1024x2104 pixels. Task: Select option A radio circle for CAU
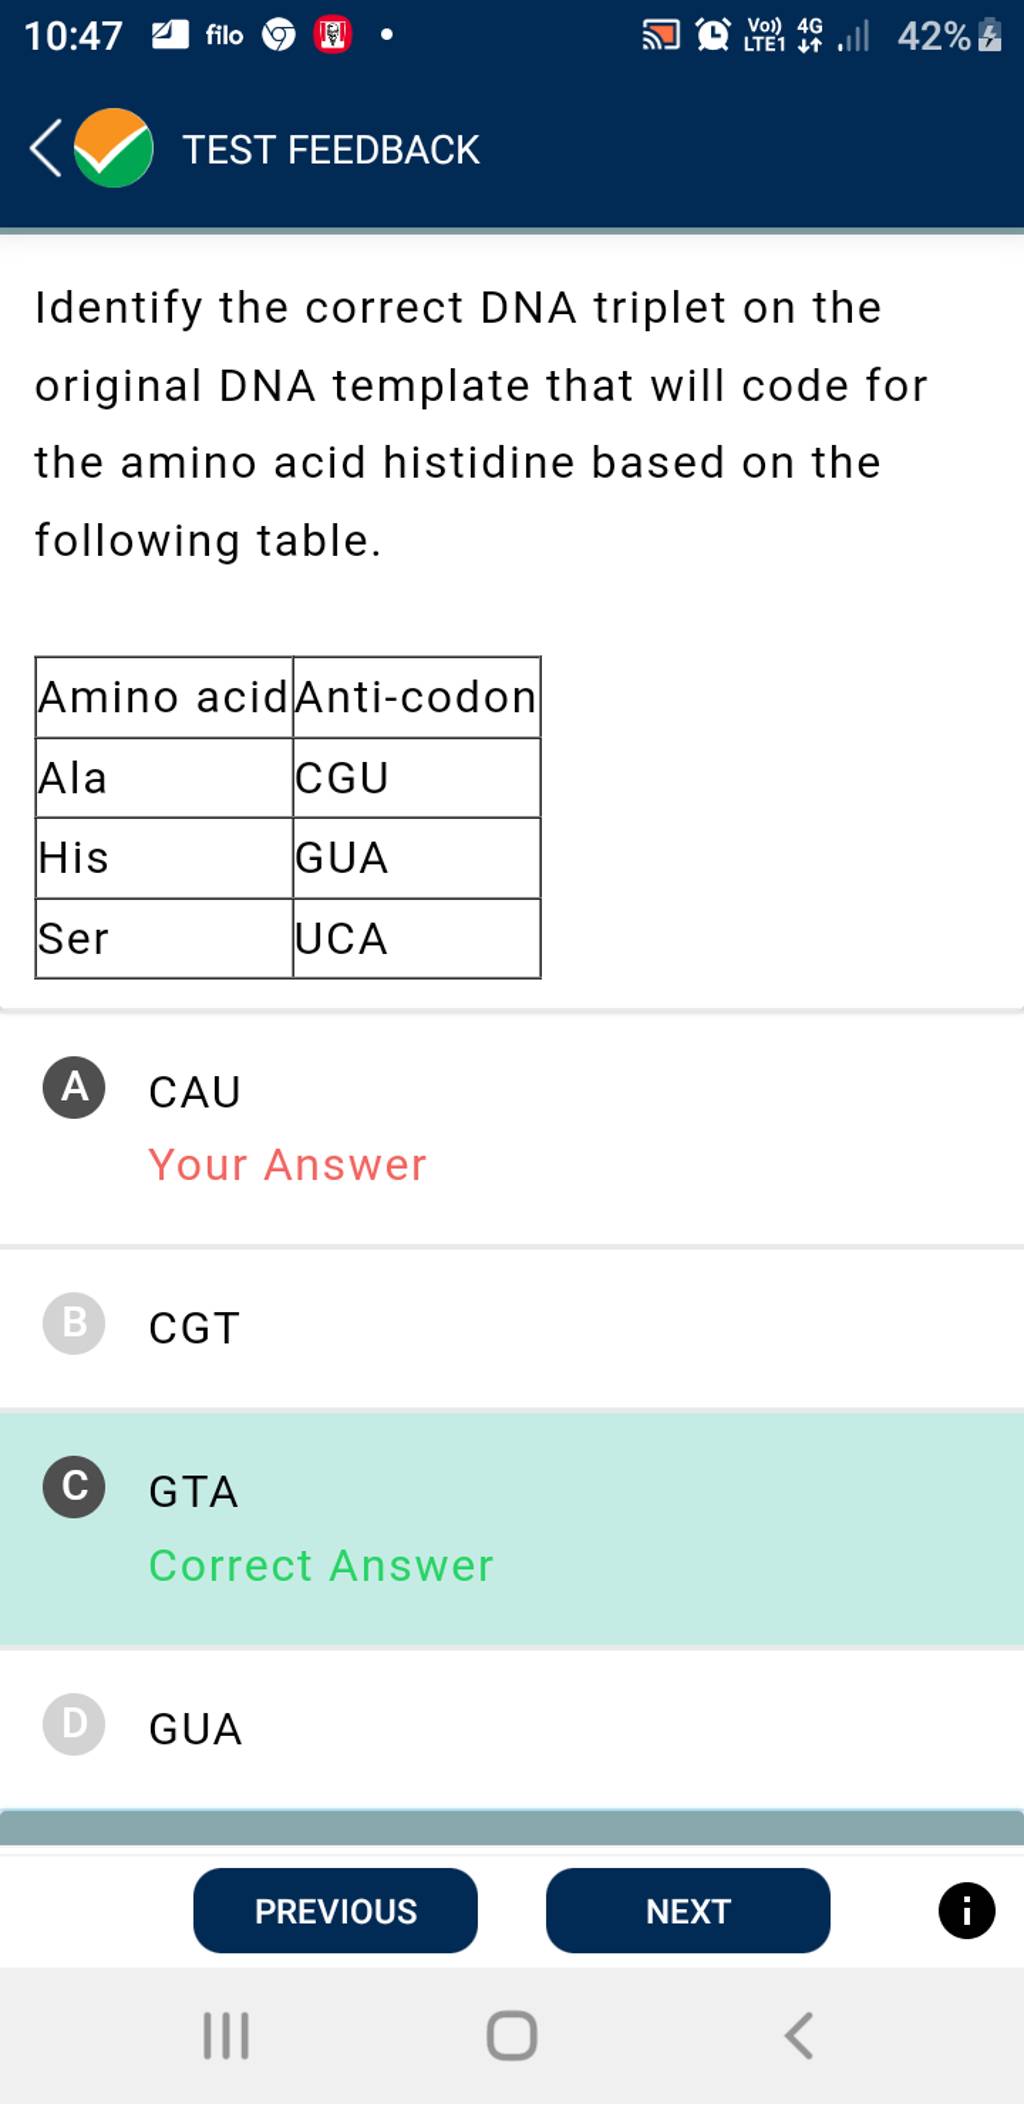pos(74,1087)
